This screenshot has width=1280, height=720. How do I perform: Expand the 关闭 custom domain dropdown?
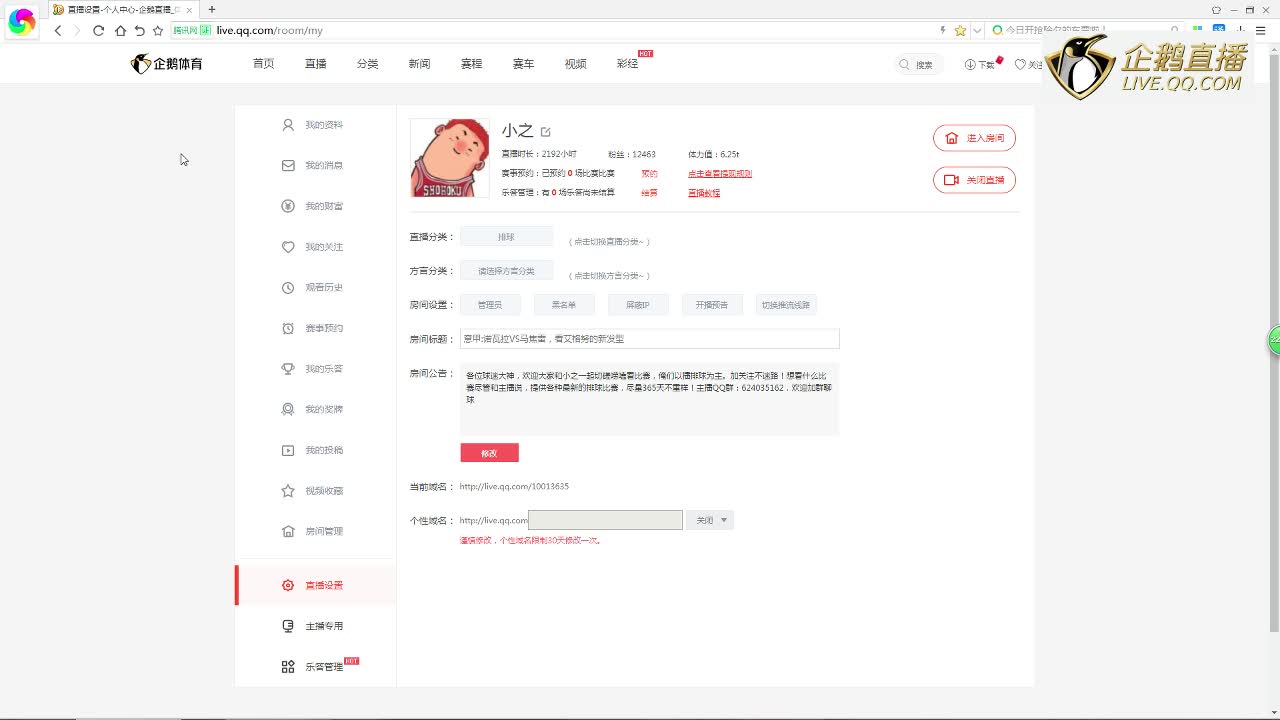(710, 520)
